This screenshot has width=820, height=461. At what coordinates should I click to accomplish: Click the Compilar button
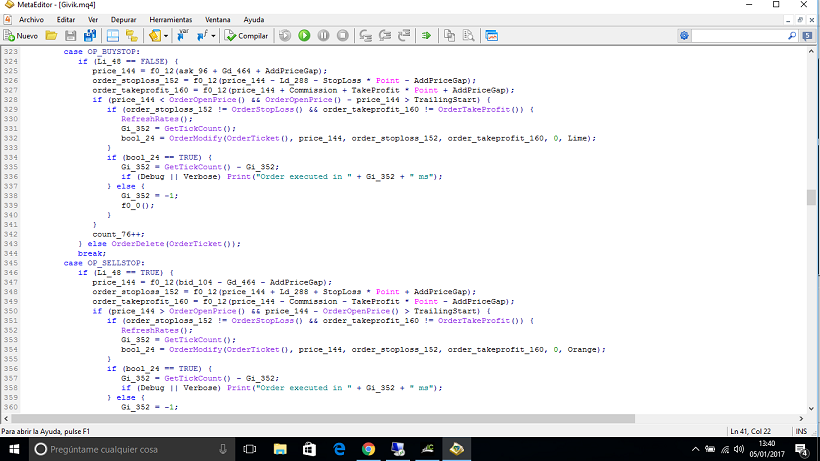[x=246, y=36]
